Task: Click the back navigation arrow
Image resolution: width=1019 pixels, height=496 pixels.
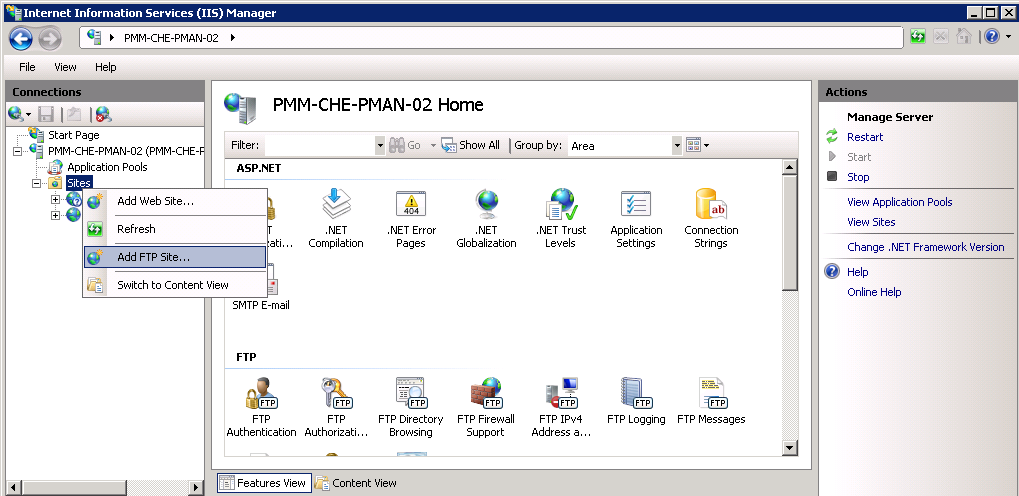Action: [x=21, y=38]
